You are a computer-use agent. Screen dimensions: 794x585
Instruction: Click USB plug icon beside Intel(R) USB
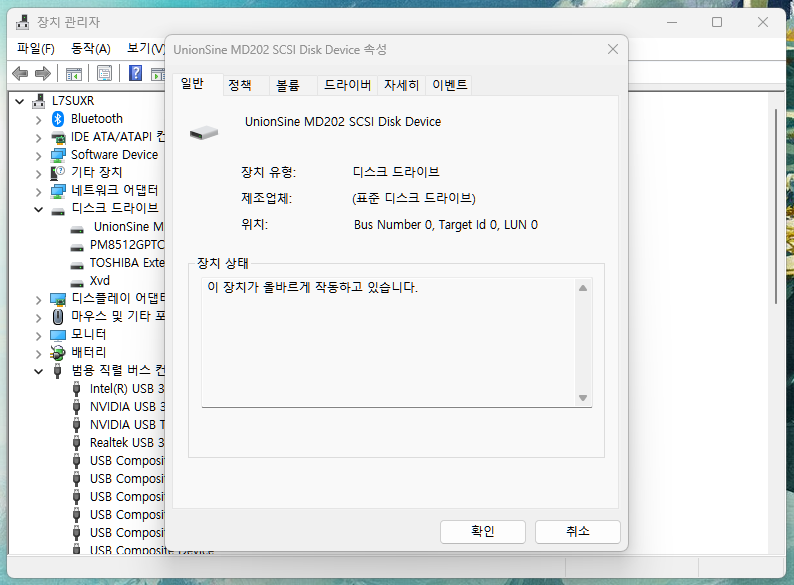click(76, 389)
